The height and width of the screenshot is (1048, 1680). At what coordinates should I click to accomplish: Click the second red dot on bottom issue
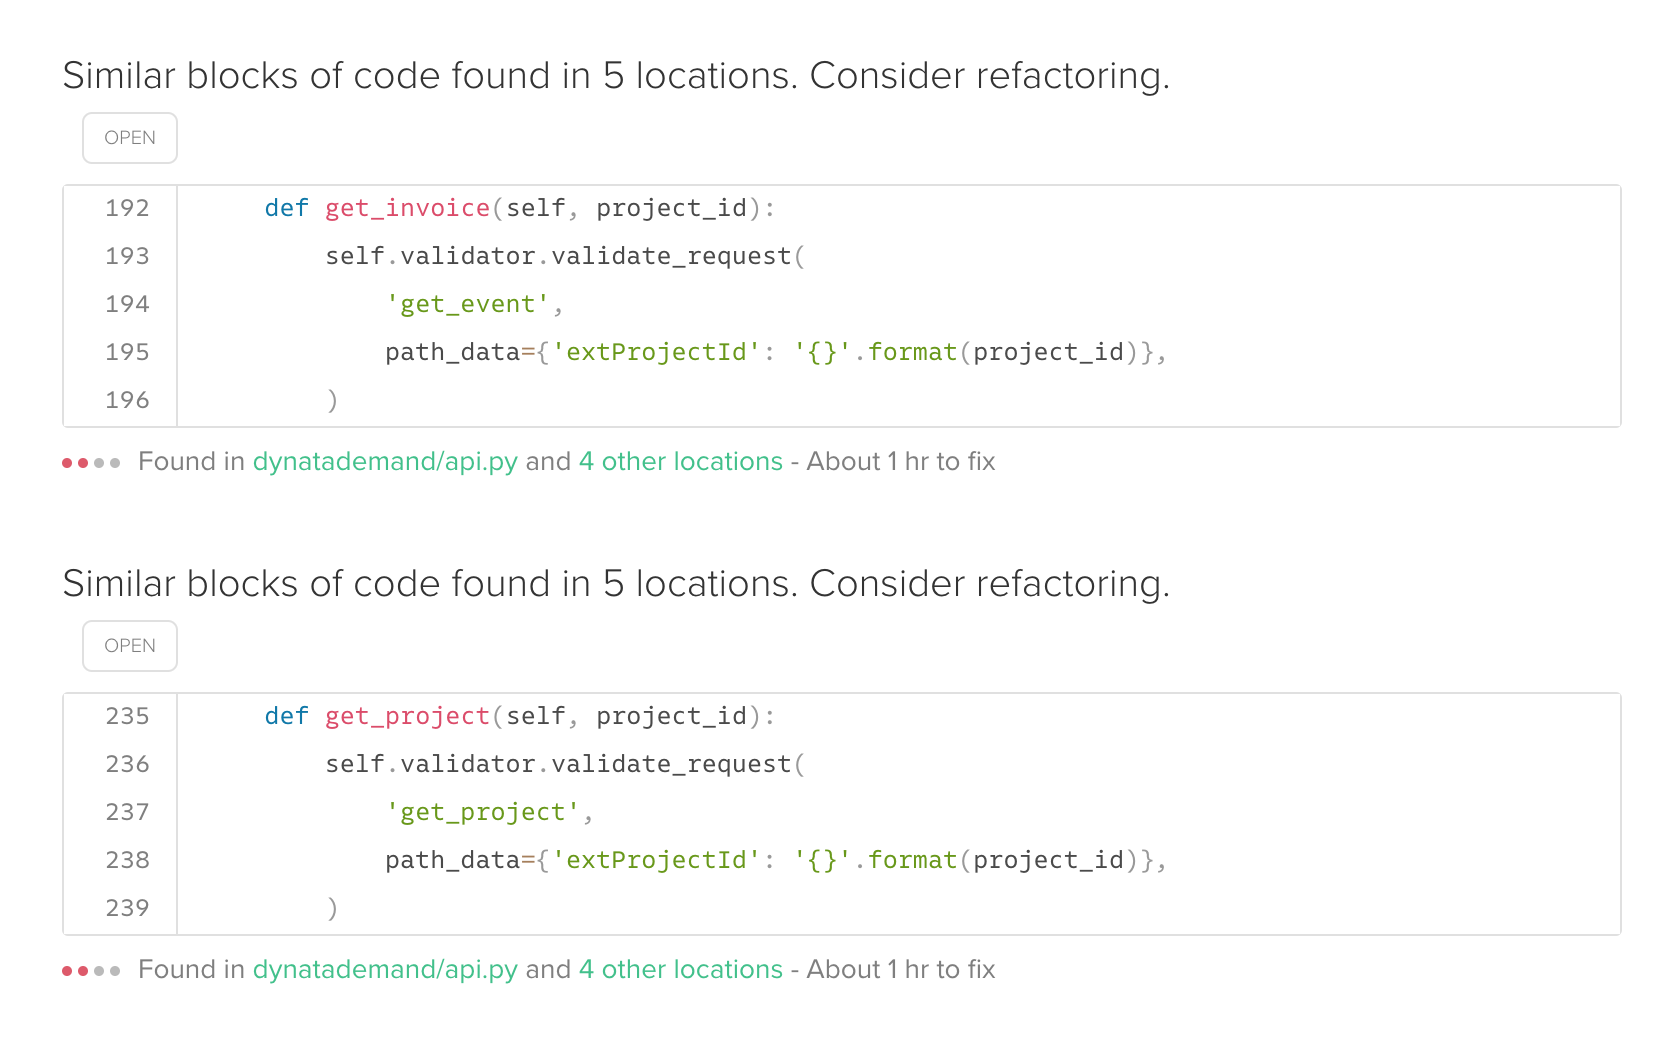(x=83, y=970)
